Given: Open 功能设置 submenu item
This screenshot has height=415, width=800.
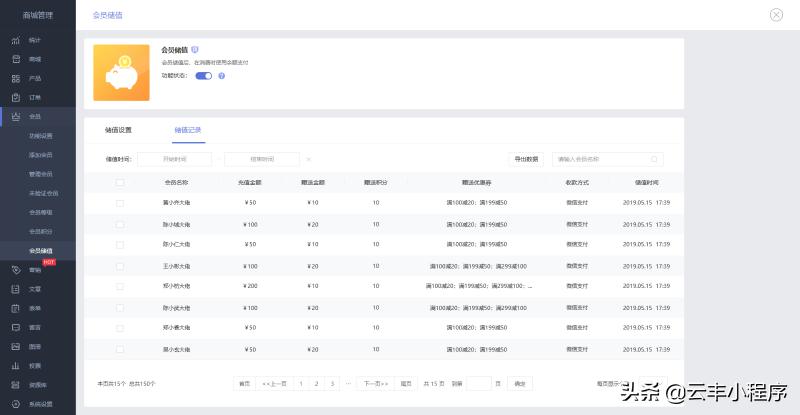Looking at the screenshot, I should pos(41,136).
